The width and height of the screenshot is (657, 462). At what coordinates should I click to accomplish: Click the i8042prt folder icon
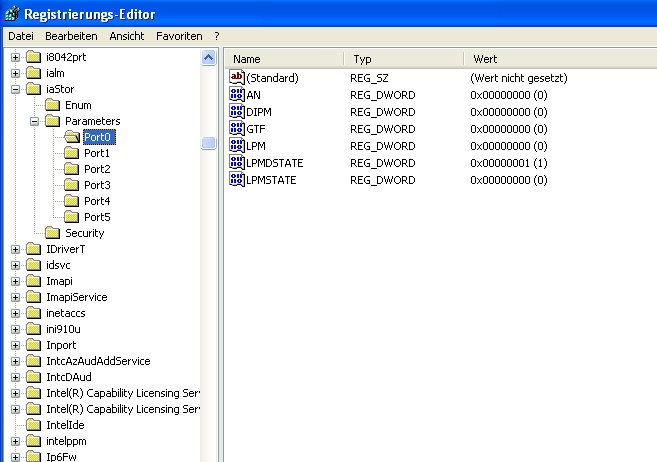[34, 57]
